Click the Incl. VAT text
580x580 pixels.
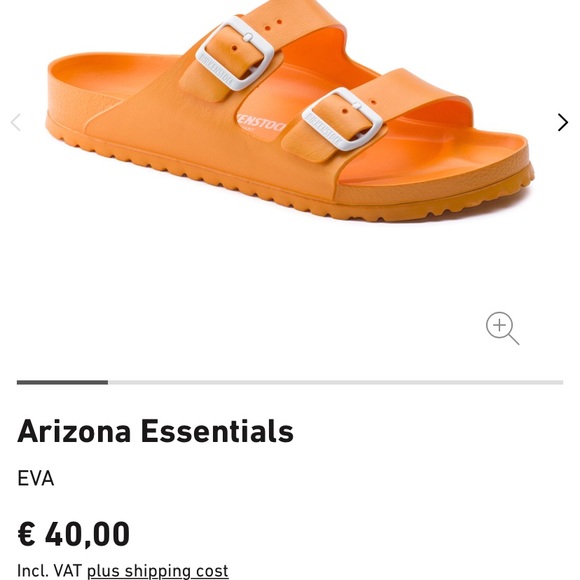tap(49, 570)
